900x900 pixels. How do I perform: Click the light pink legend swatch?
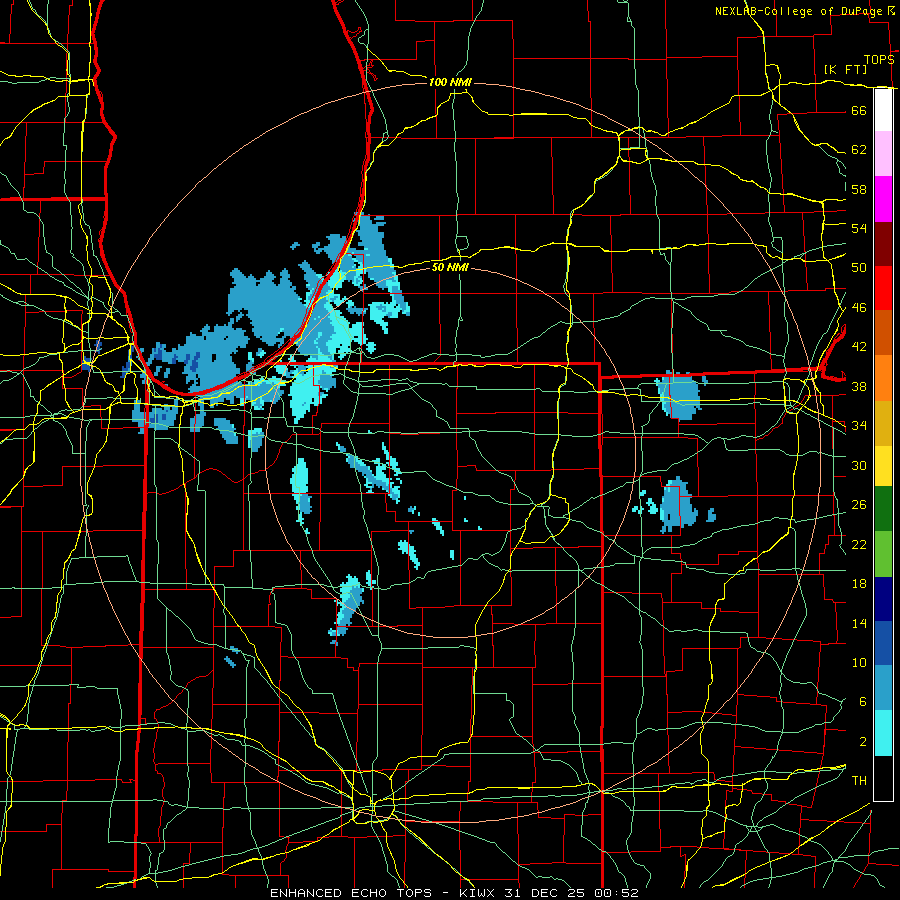coord(883,153)
